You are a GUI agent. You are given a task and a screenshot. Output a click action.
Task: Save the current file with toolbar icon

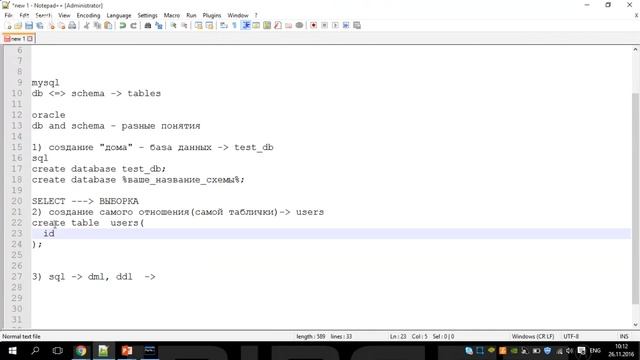[x=29, y=25]
